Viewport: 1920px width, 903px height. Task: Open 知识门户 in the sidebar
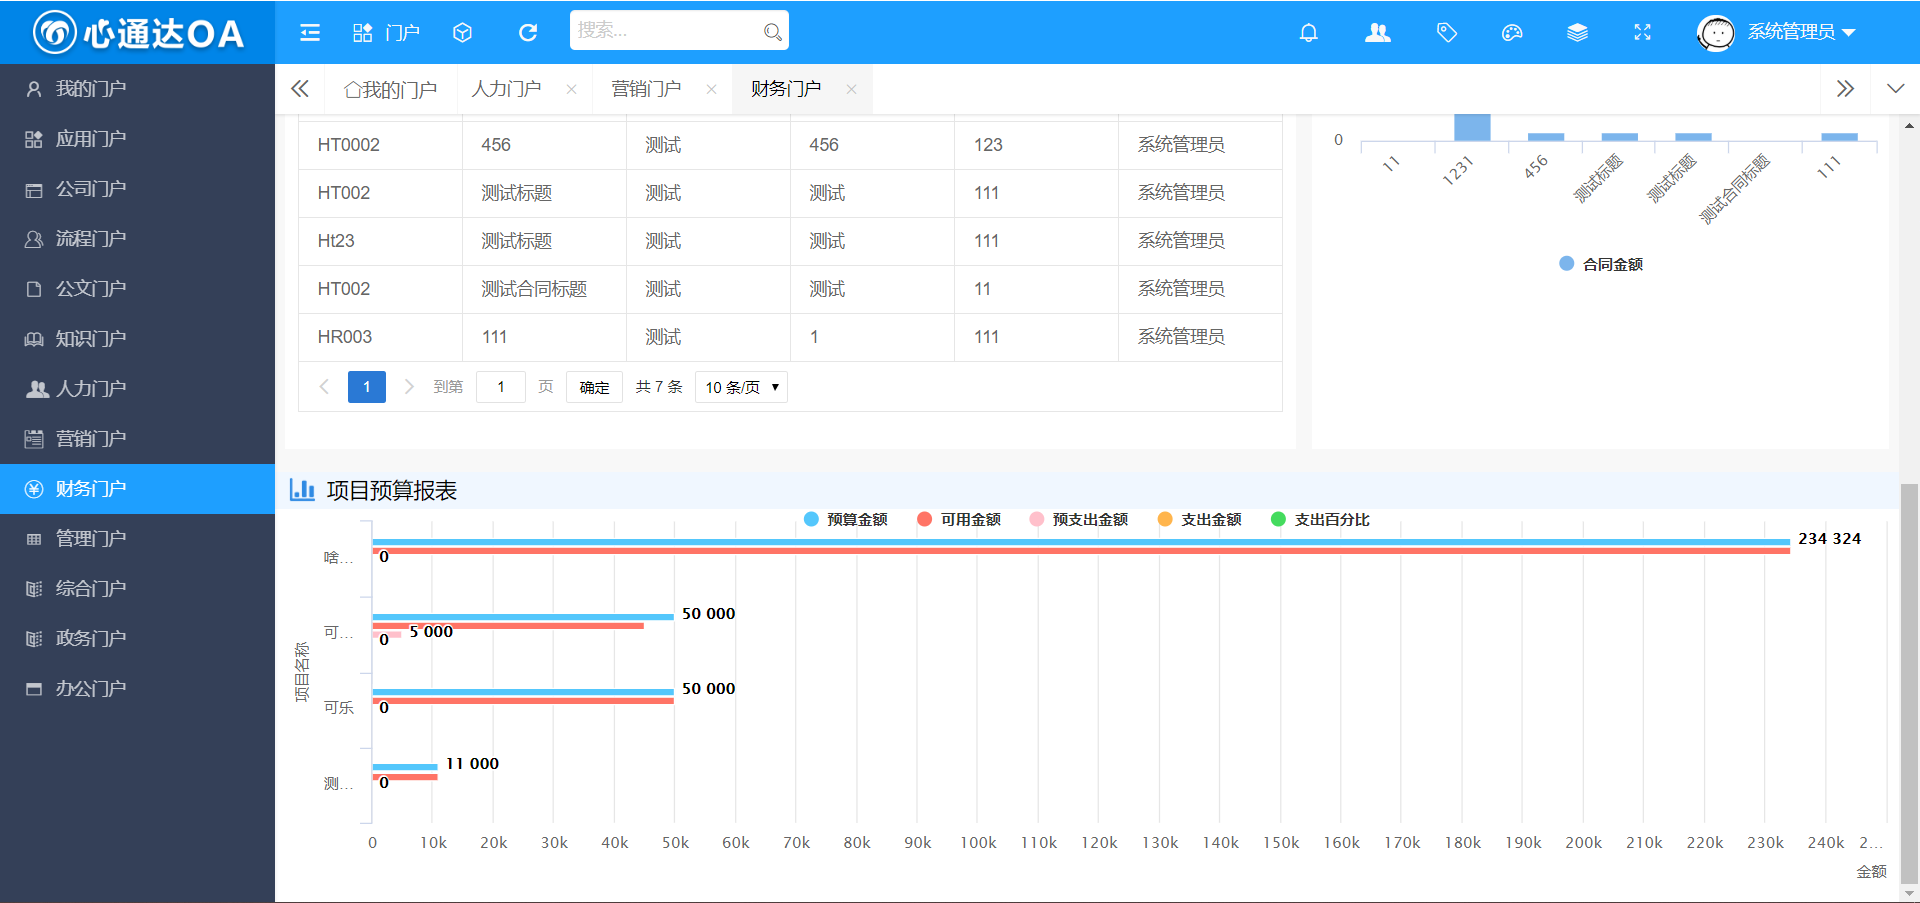point(137,339)
